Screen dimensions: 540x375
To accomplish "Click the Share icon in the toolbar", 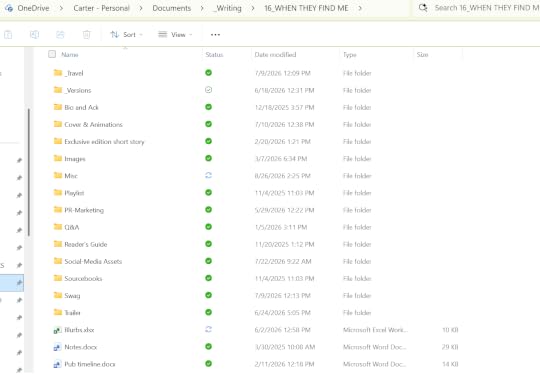I will tap(60, 34).
